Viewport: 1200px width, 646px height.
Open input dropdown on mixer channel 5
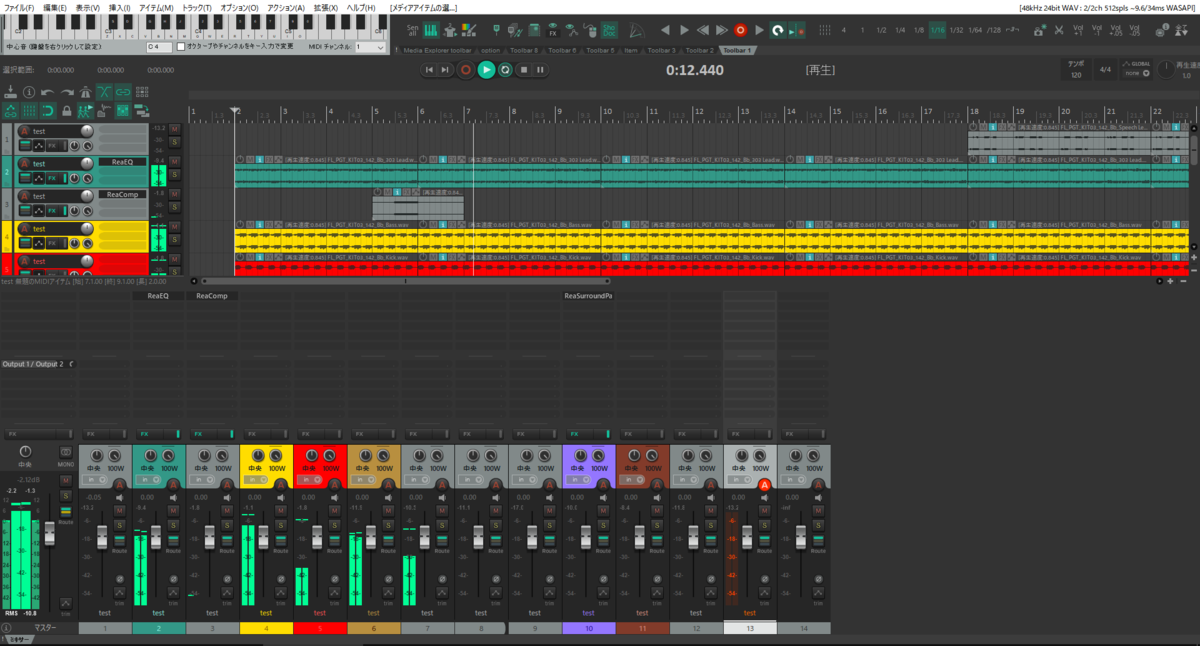[310, 479]
